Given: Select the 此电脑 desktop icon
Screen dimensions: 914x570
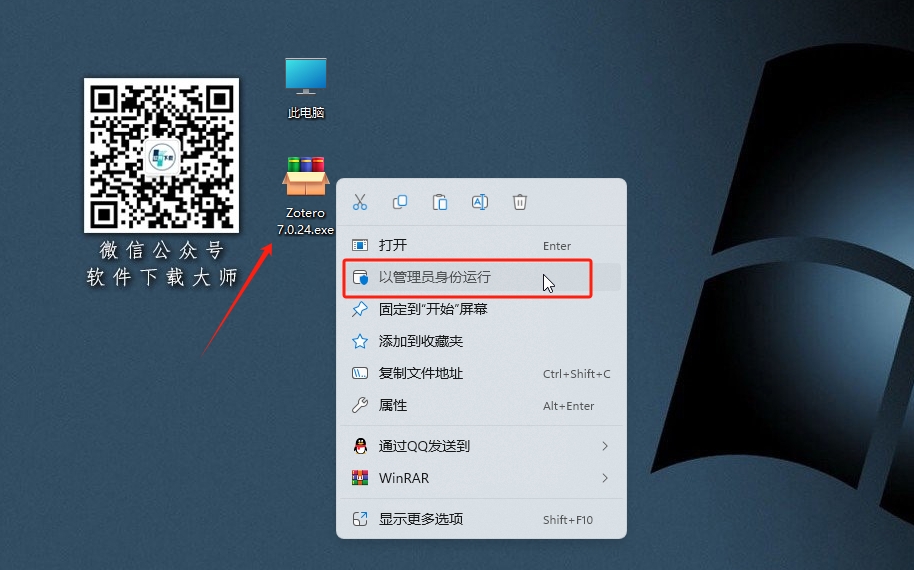Looking at the screenshot, I should point(305,88).
